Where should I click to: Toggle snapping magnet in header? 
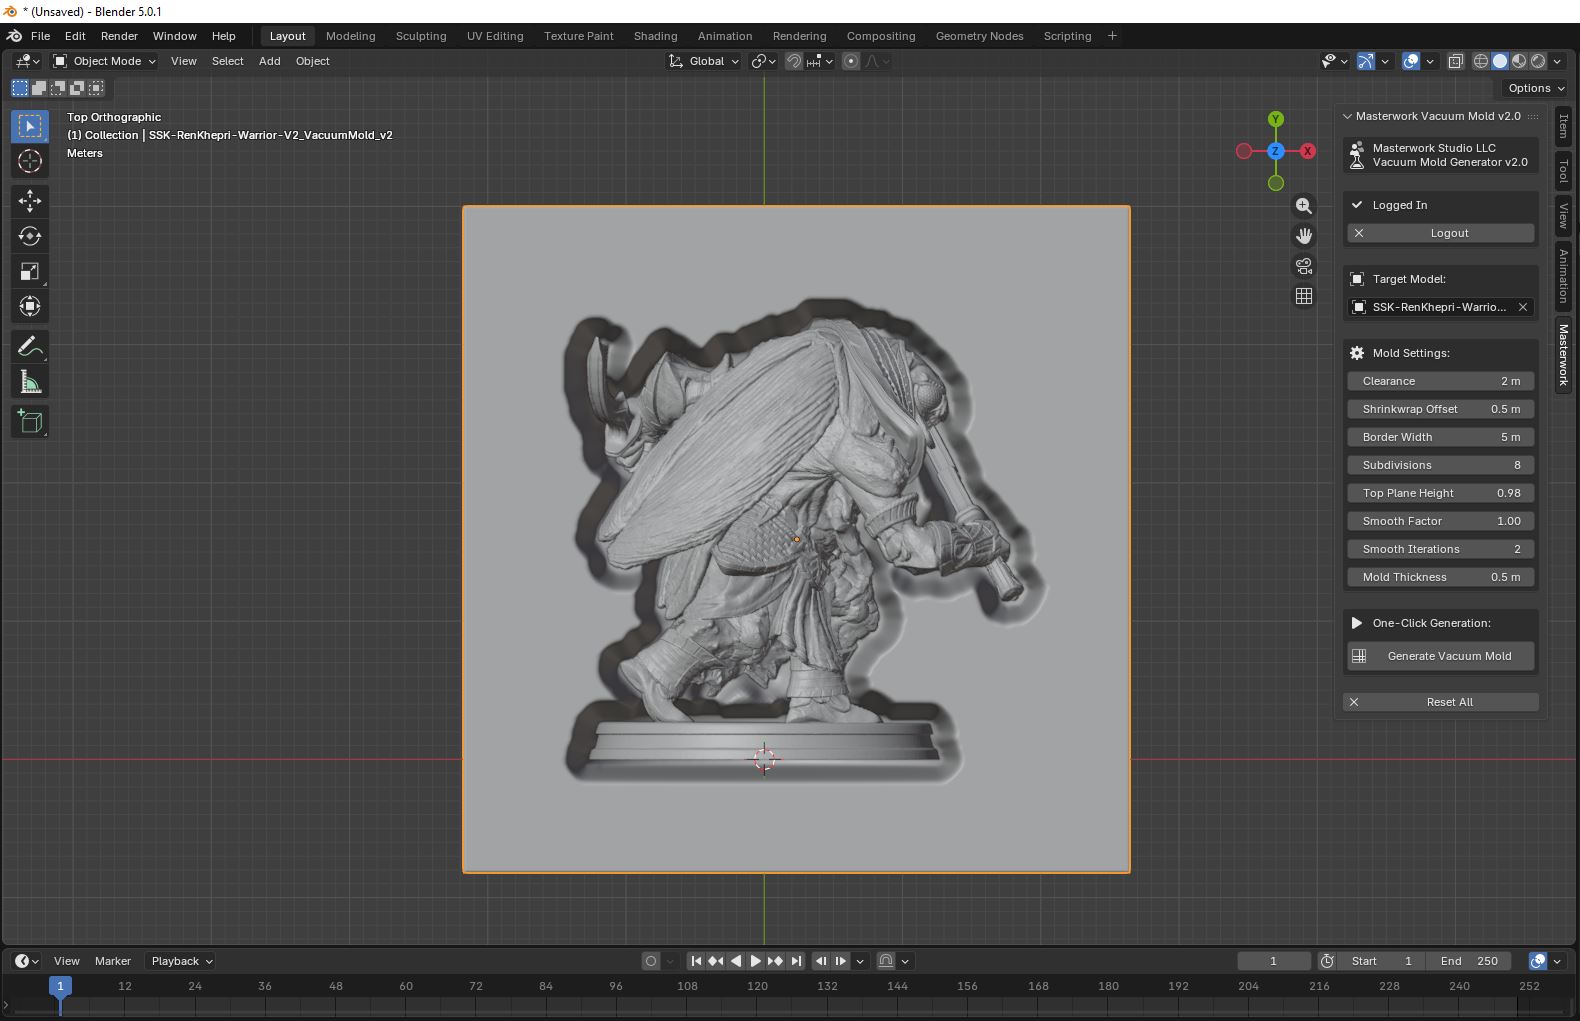(x=794, y=61)
